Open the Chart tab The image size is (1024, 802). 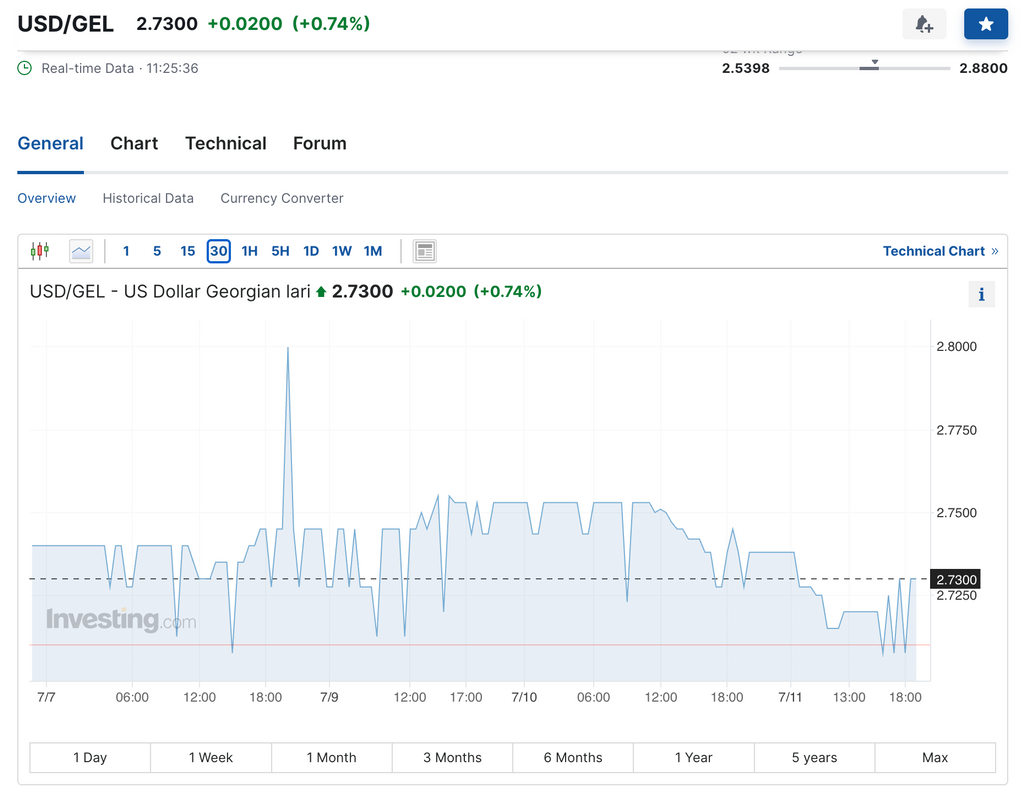click(x=134, y=143)
